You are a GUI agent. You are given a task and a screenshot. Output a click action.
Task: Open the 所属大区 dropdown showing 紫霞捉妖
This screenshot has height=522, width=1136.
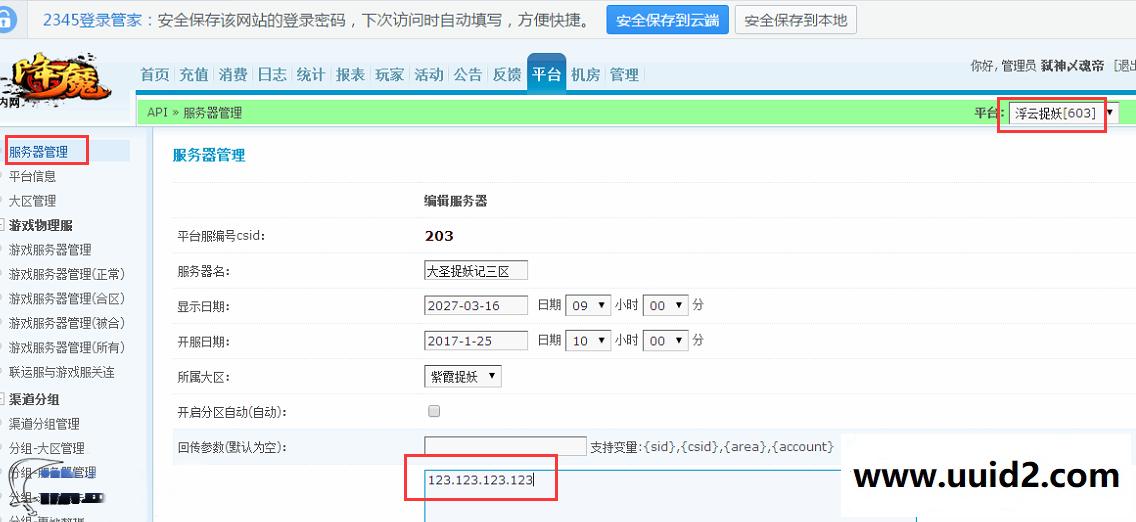(x=462, y=376)
